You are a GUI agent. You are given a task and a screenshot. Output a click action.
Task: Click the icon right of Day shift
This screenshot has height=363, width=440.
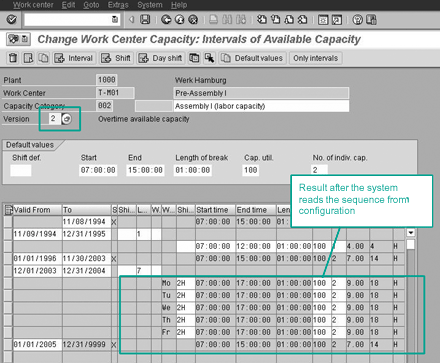(x=194, y=58)
